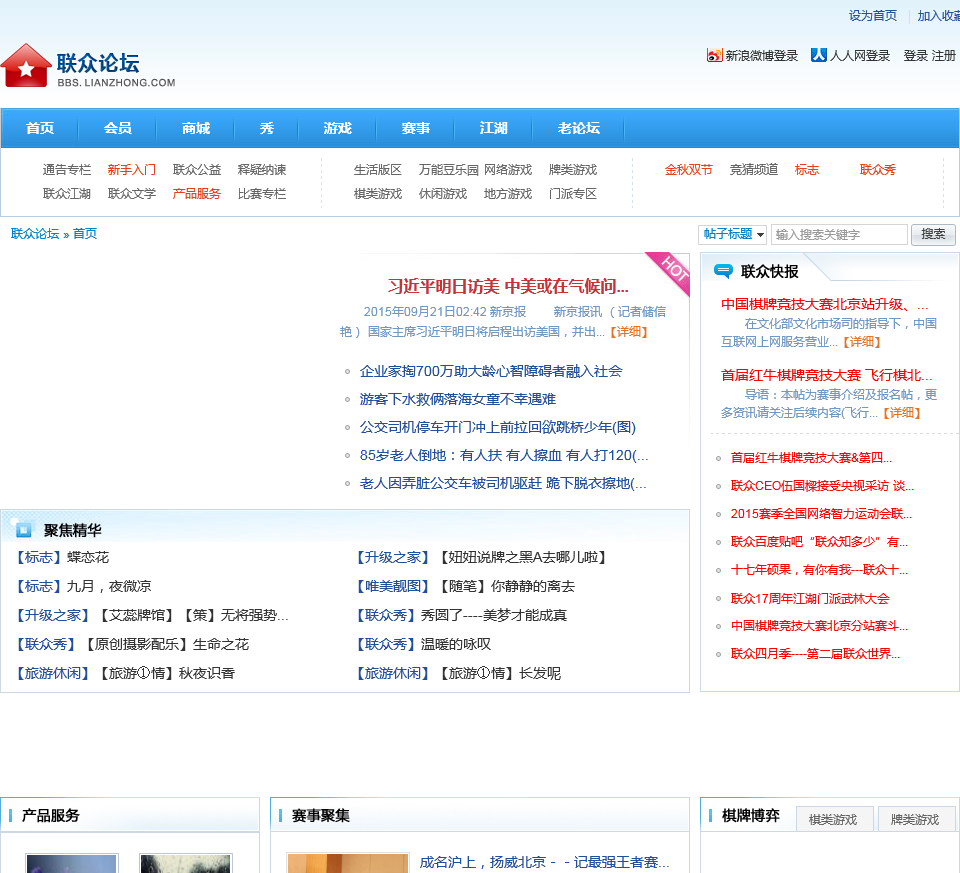Click the 【唯美靓图】 category tag
Image resolution: width=960 pixels, height=873 pixels.
[x=393, y=586]
